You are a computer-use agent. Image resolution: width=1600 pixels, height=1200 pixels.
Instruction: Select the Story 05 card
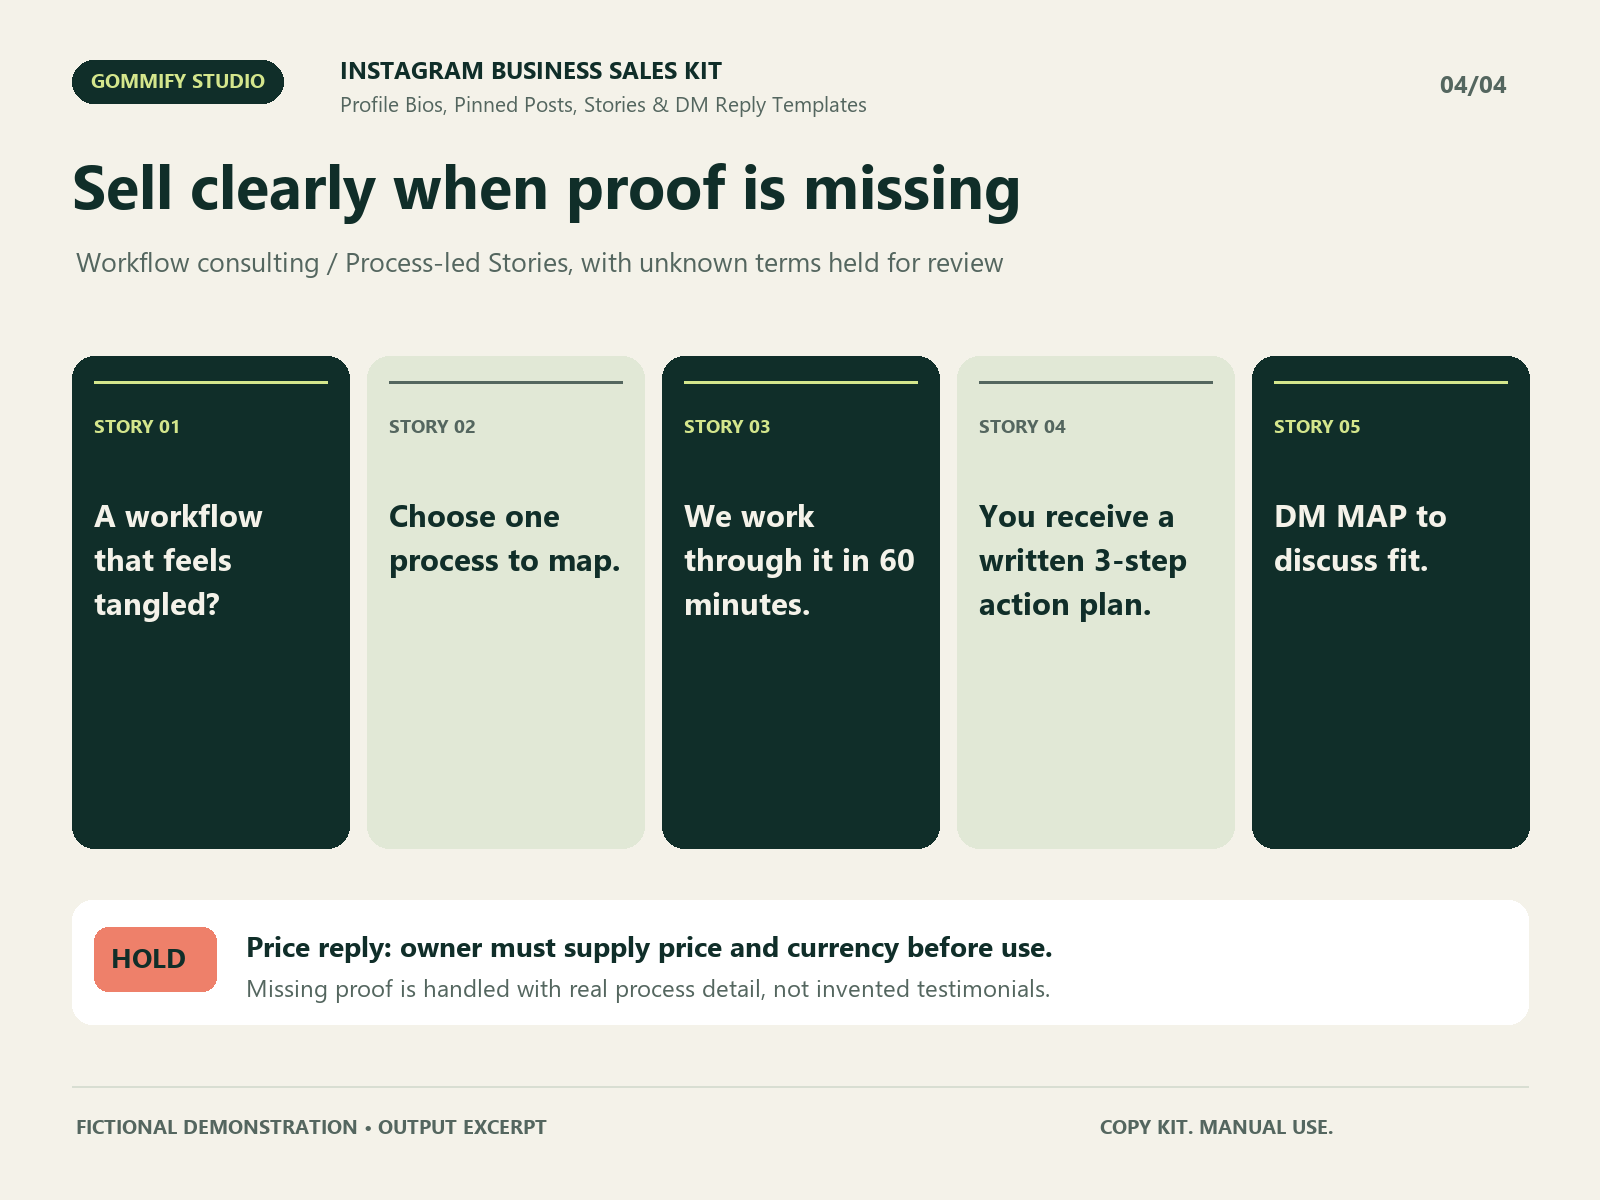pyautogui.click(x=1391, y=602)
